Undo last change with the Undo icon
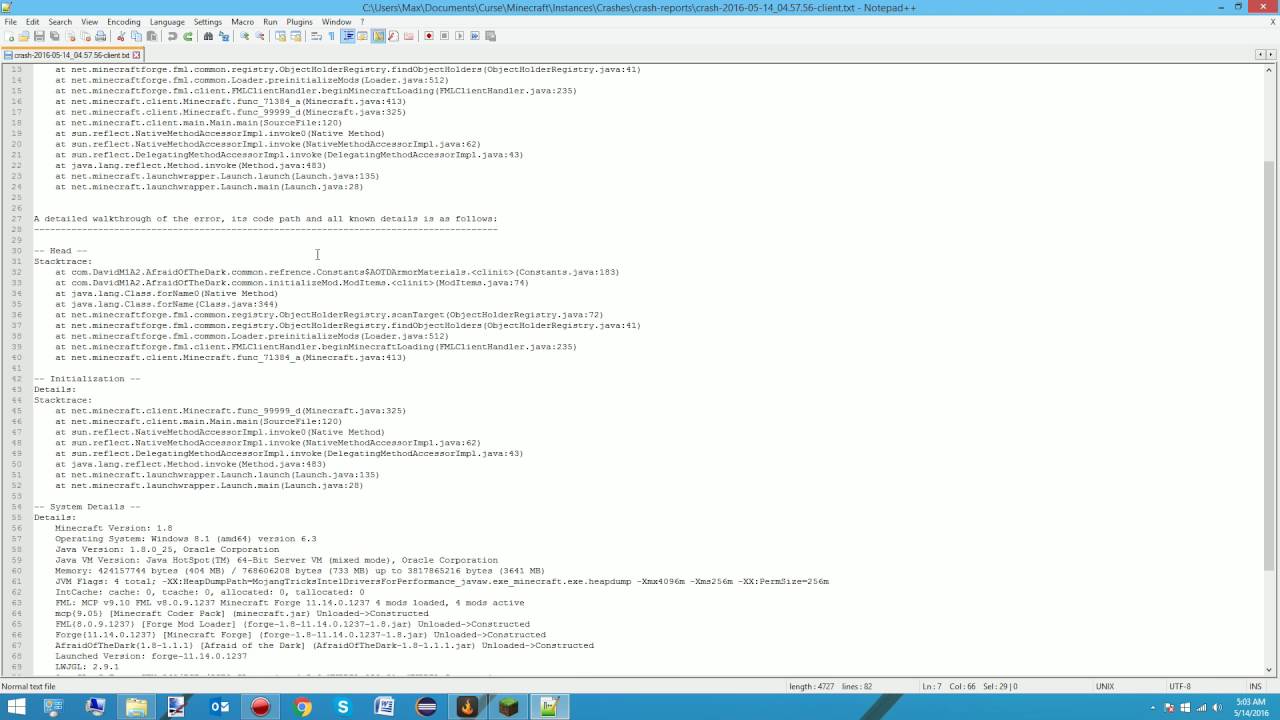This screenshot has width=1280, height=720. point(172,36)
